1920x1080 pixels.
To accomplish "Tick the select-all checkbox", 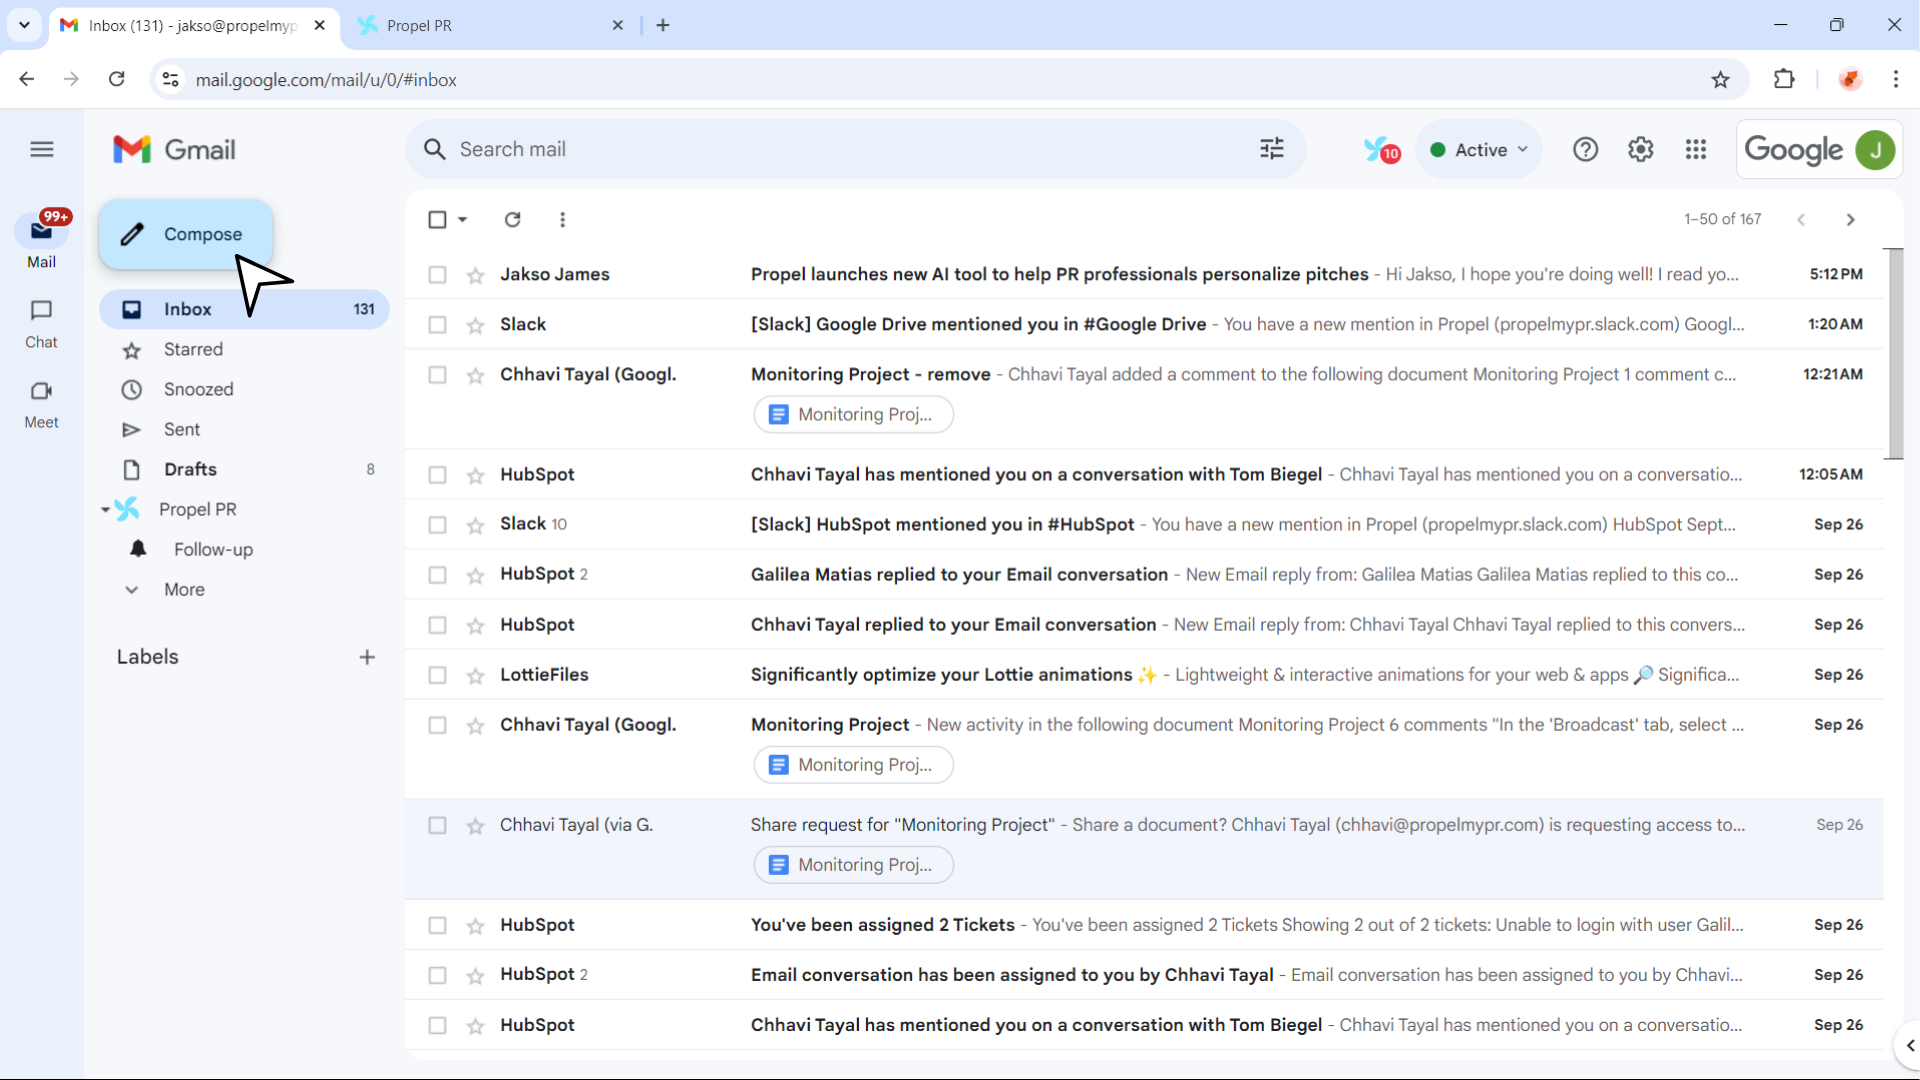I will point(437,219).
